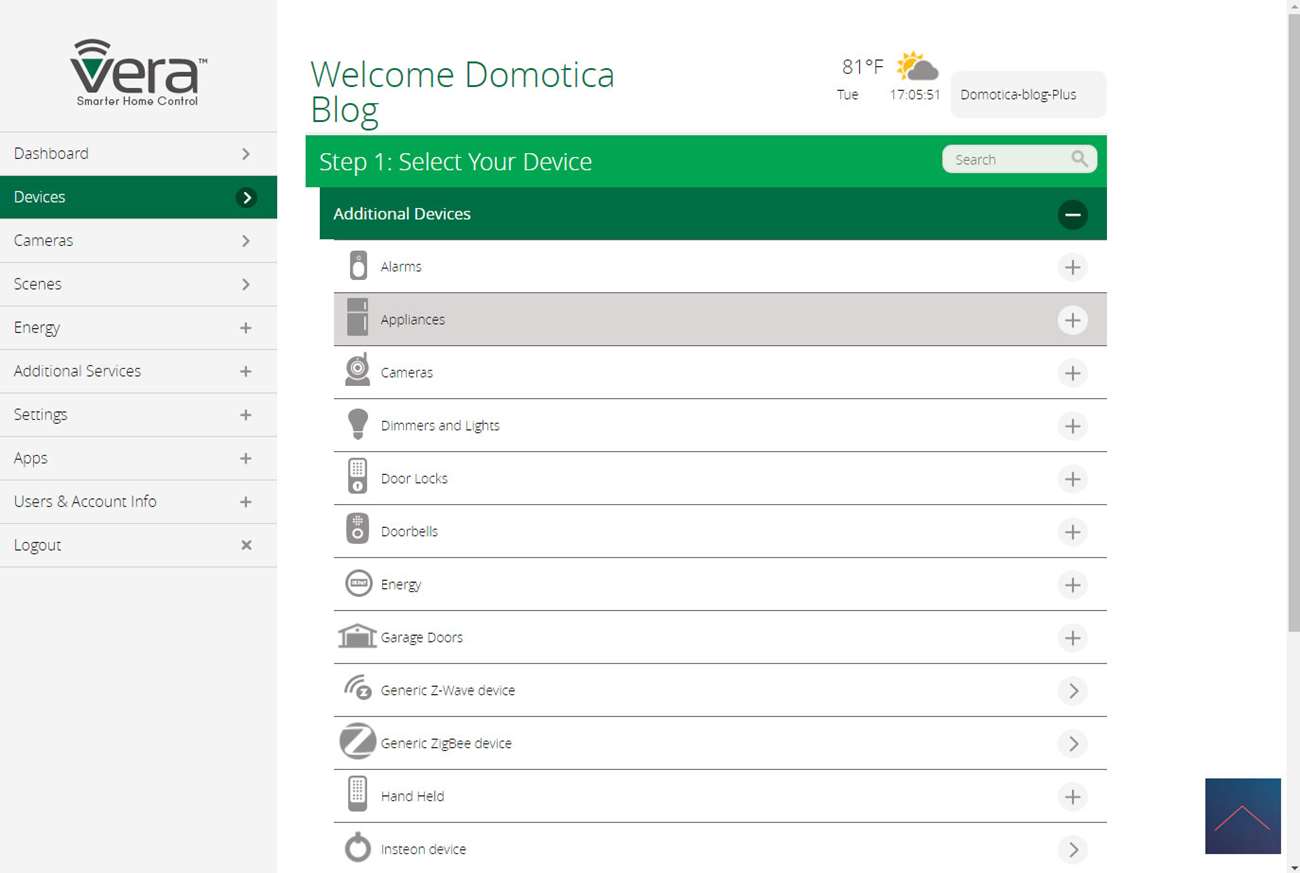1300x873 pixels.
Task: Click the Door Locks keypad icon
Action: 357,477
